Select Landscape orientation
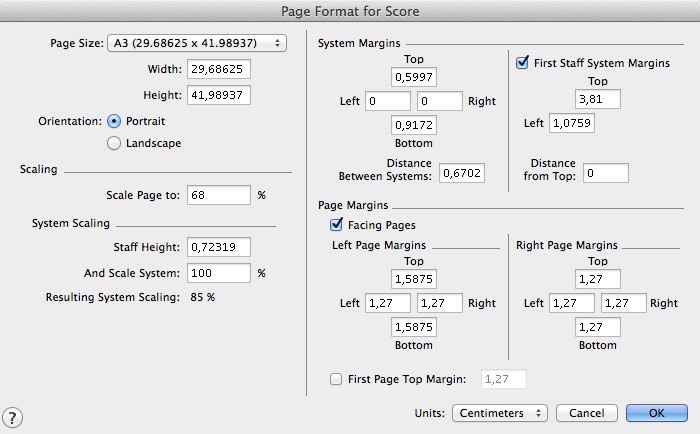 (114, 143)
